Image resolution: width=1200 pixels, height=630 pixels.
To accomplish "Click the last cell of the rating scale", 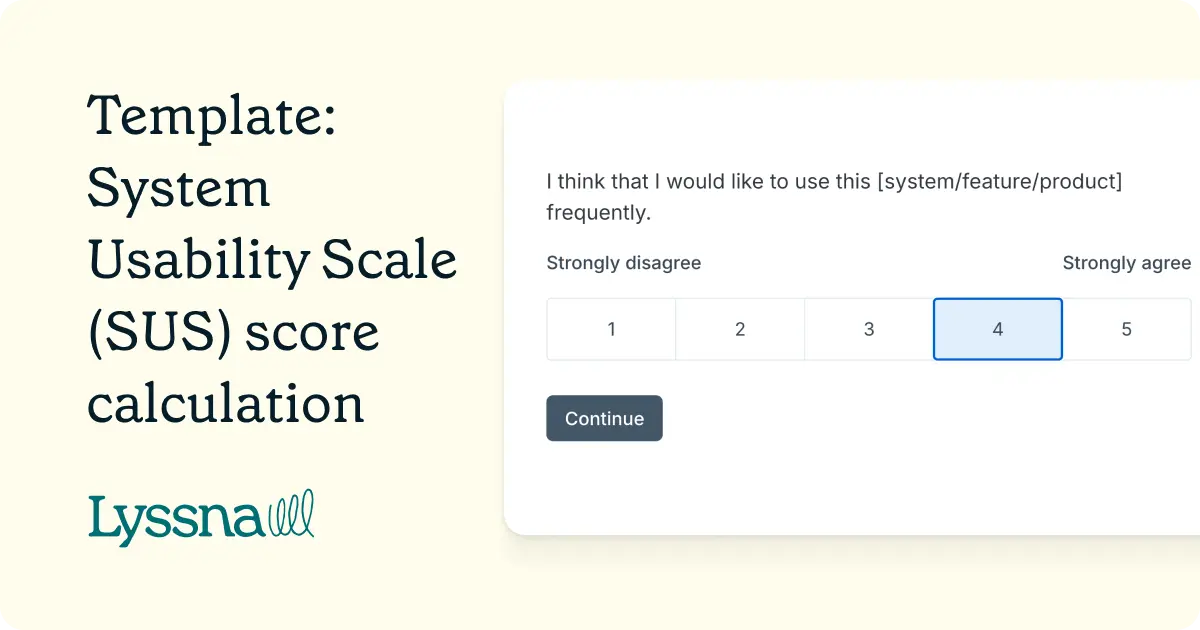I will point(1126,328).
